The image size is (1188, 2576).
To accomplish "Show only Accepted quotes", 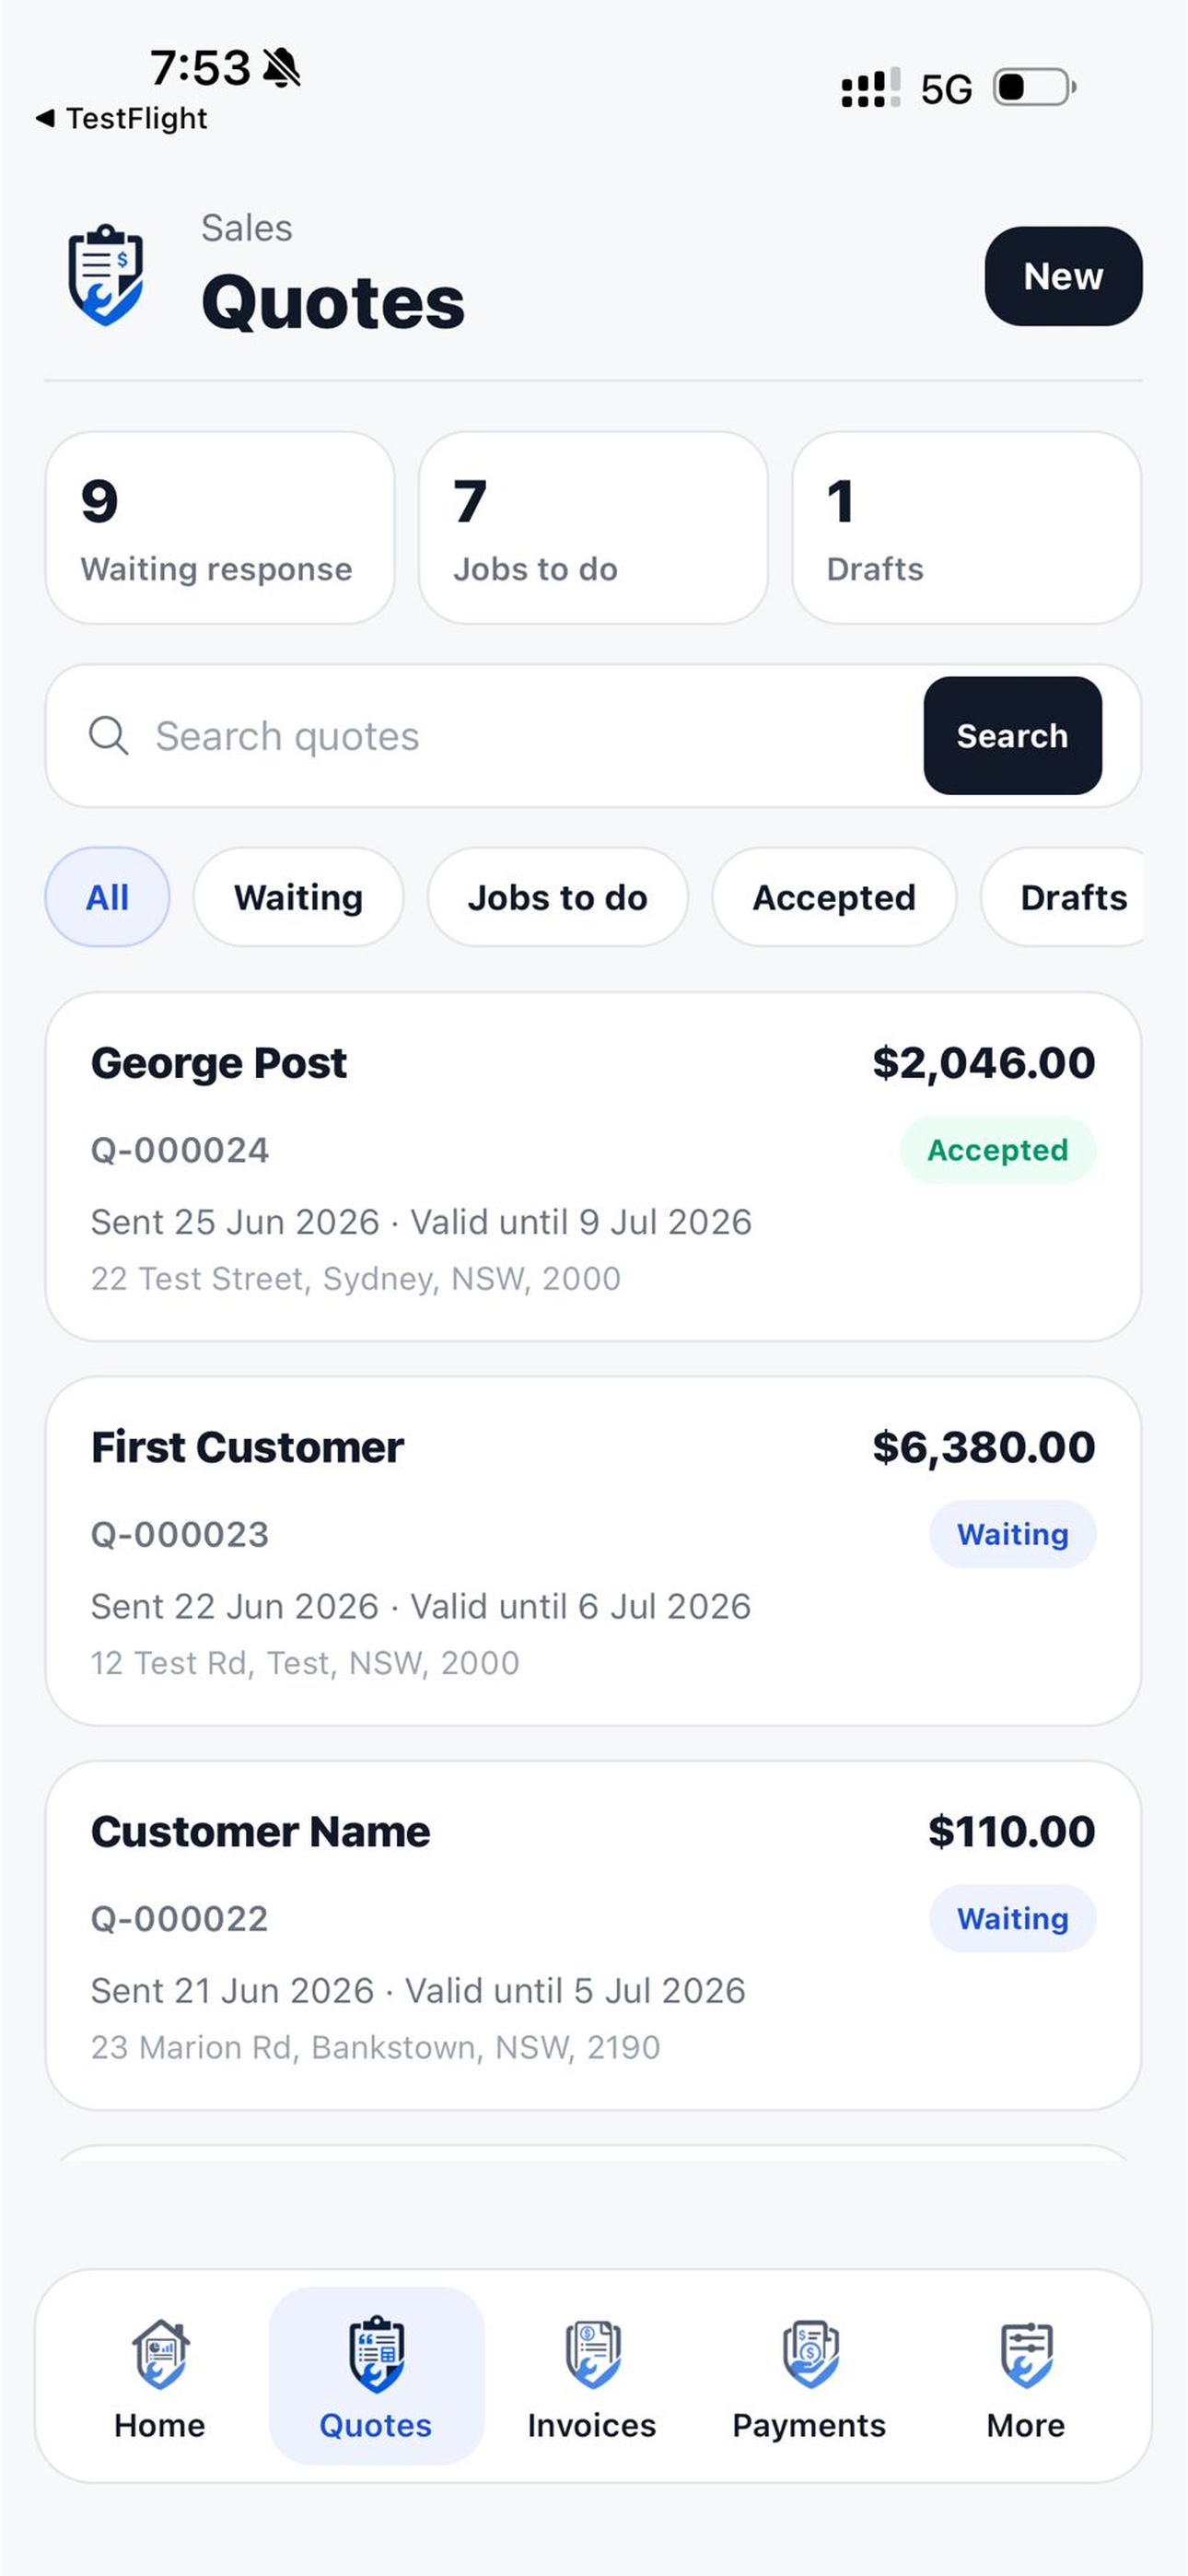I will 833,897.
